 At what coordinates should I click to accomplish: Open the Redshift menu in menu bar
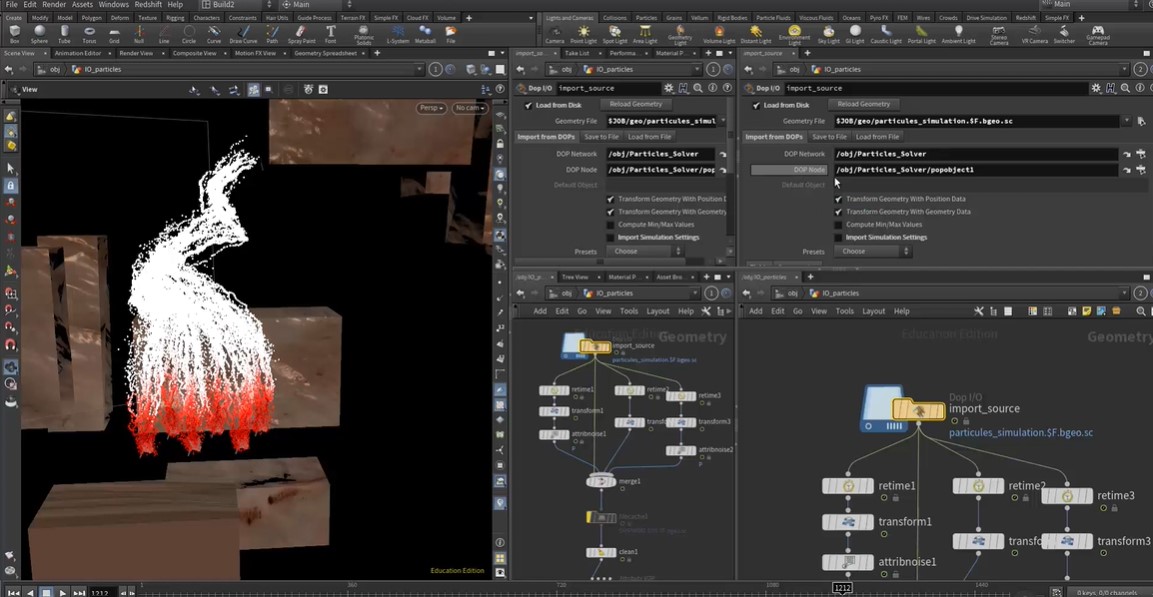pyautogui.click(x=147, y=5)
